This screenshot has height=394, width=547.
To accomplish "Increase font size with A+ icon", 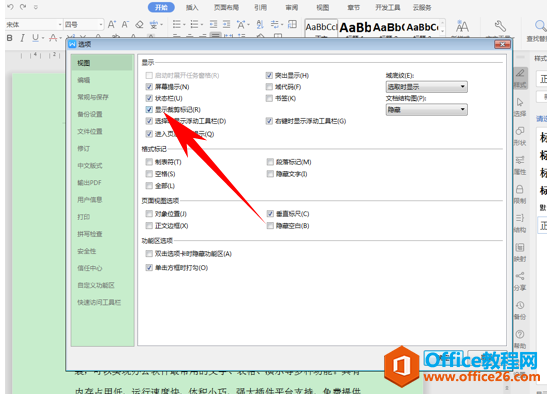I will [x=112, y=24].
